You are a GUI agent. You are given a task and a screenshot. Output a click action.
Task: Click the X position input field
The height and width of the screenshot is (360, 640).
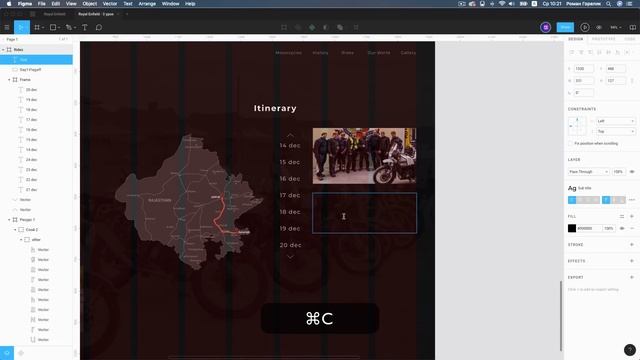tap(584, 69)
